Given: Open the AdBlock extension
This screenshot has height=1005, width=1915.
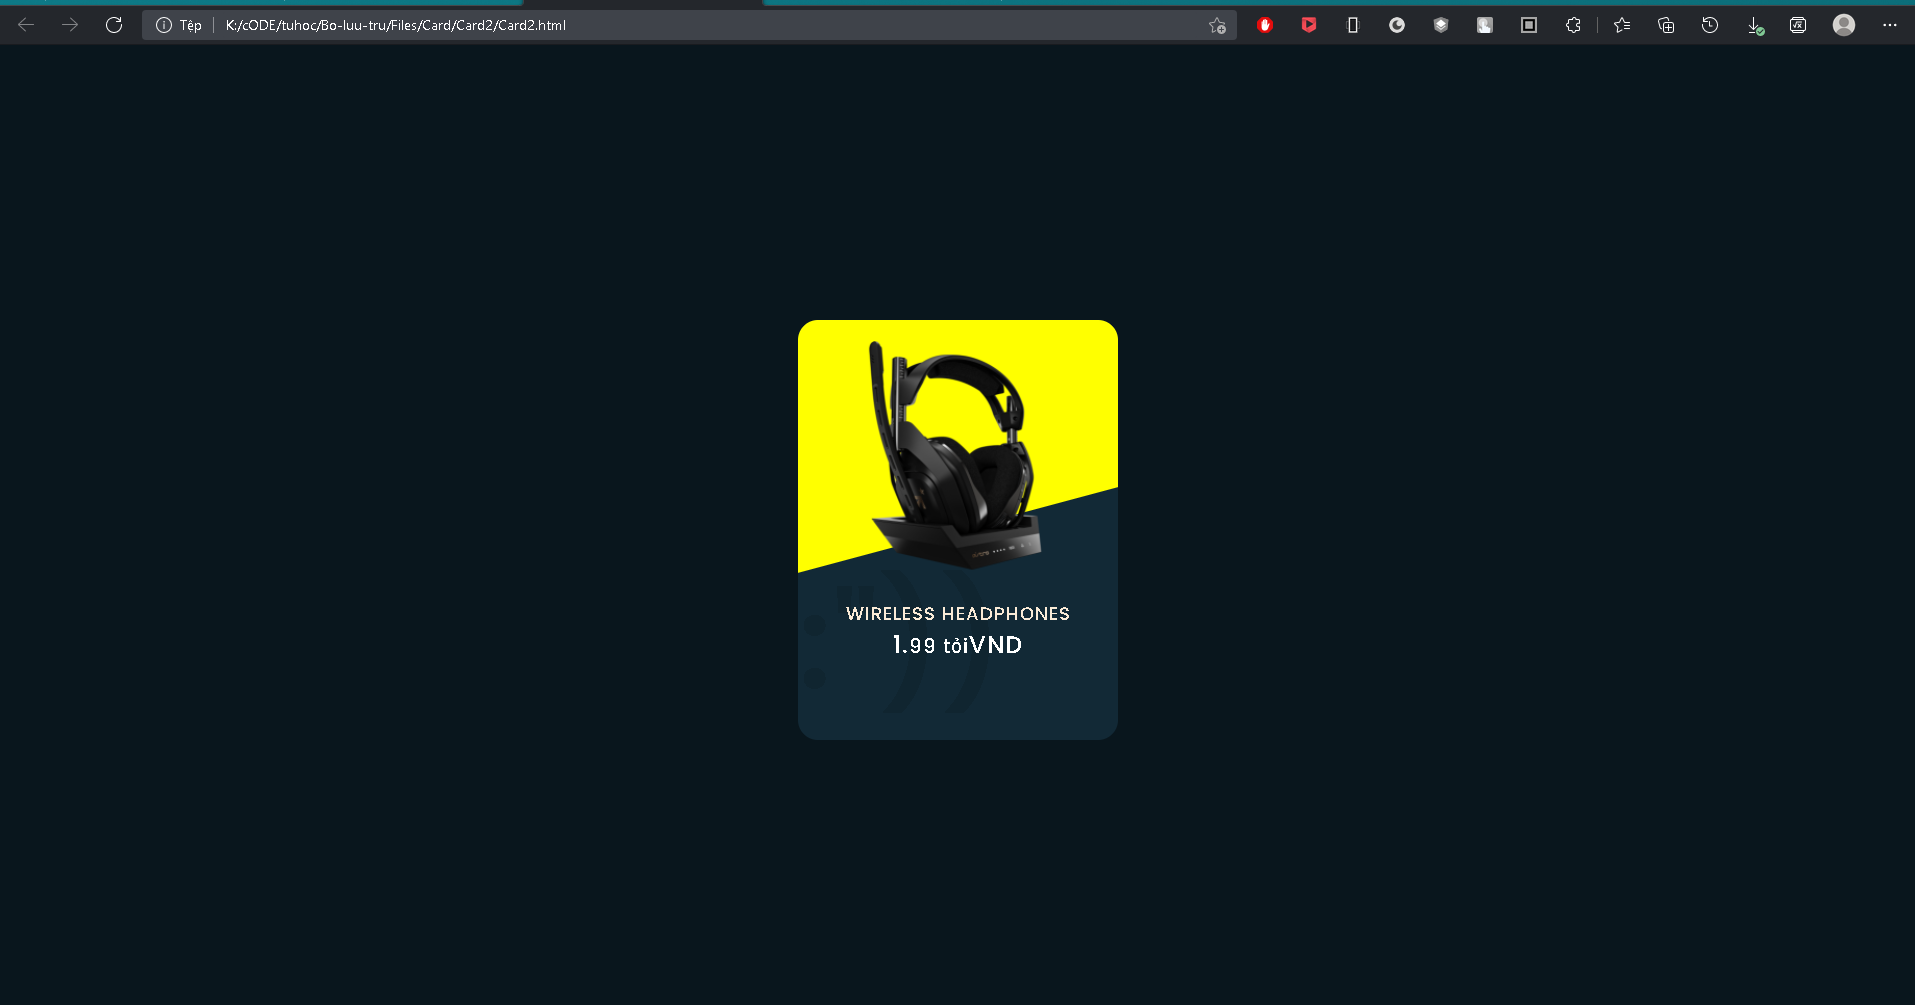Looking at the screenshot, I should [1265, 25].
